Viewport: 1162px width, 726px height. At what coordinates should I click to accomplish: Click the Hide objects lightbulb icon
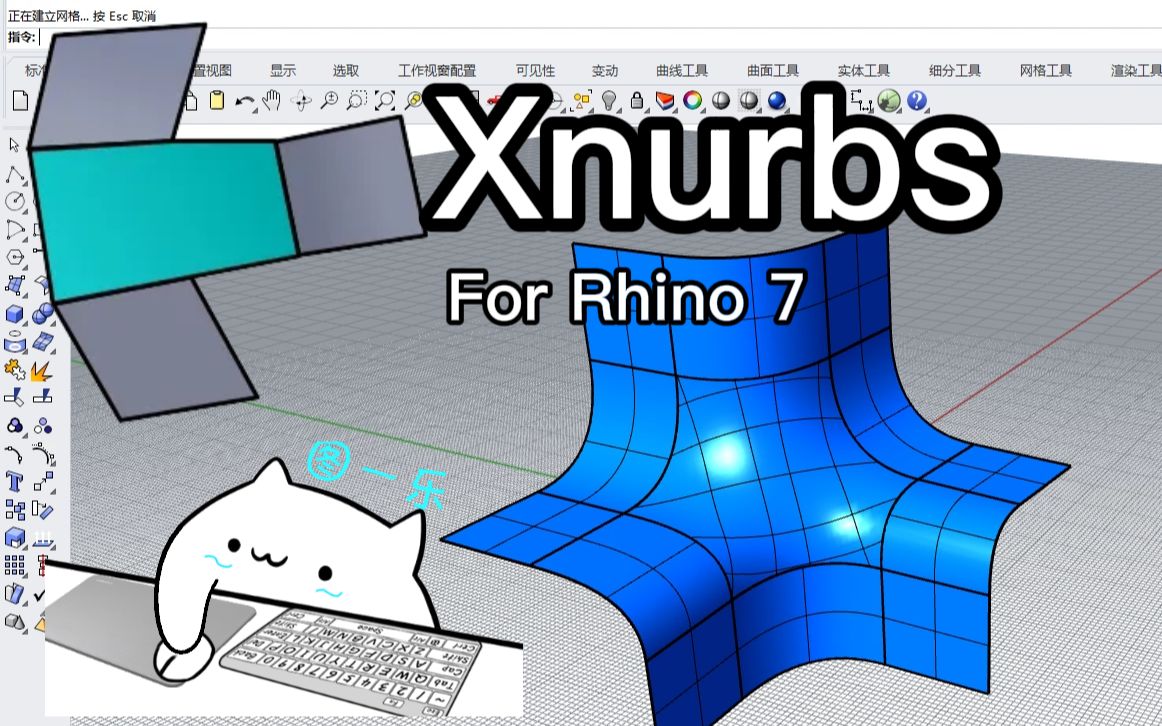coord(609,100)
